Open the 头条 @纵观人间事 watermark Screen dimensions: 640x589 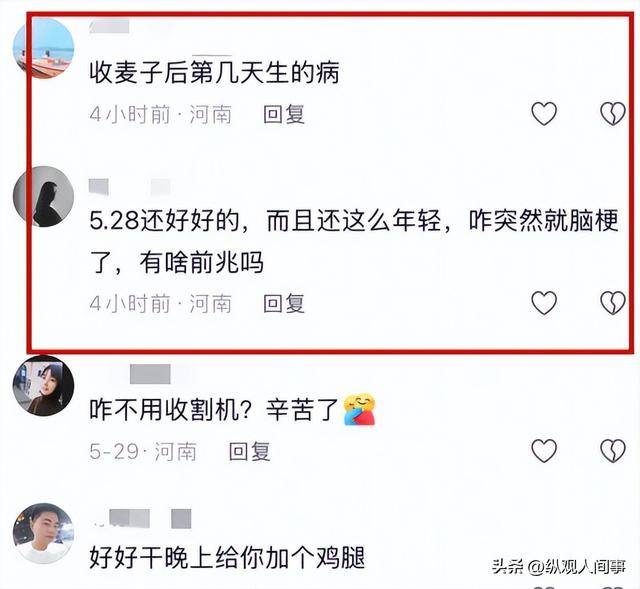point(559,567)
